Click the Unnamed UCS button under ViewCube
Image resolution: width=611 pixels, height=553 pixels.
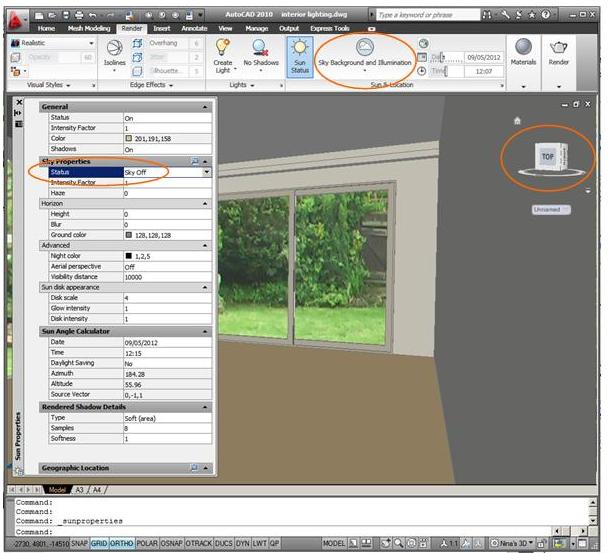[x=551, y=210]
